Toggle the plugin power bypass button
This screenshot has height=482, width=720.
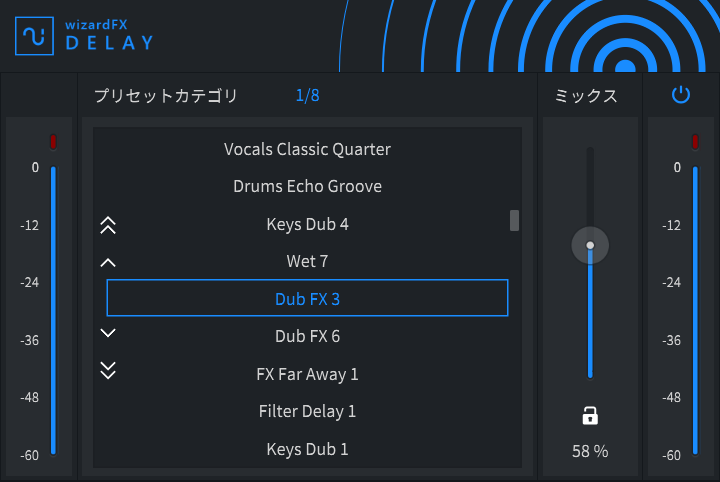[681, 95]
